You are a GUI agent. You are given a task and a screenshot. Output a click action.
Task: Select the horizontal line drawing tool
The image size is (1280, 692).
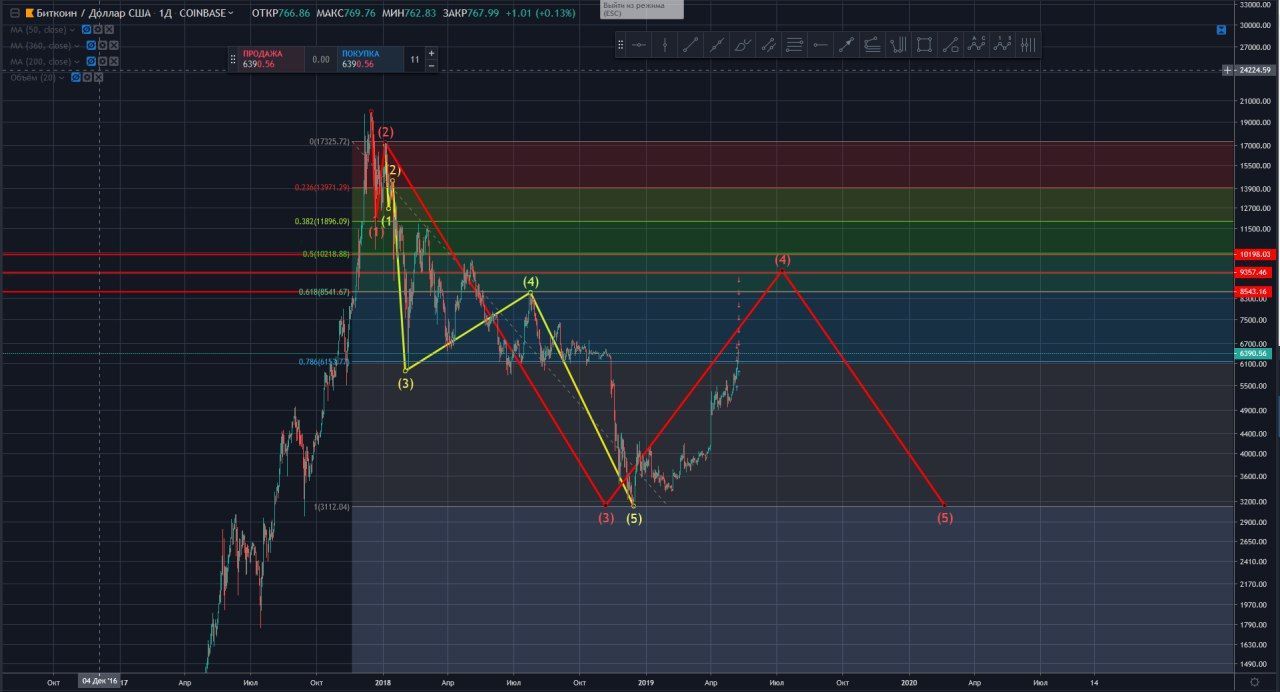(x=639, y=45)
